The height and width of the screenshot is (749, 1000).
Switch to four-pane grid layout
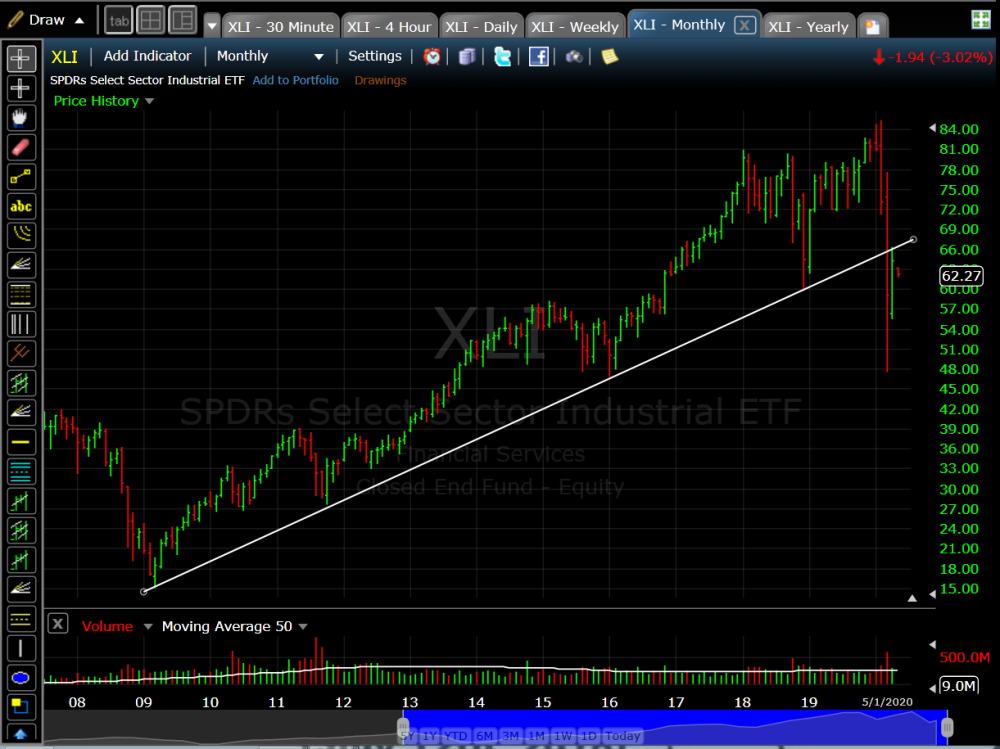coord(150,20)
